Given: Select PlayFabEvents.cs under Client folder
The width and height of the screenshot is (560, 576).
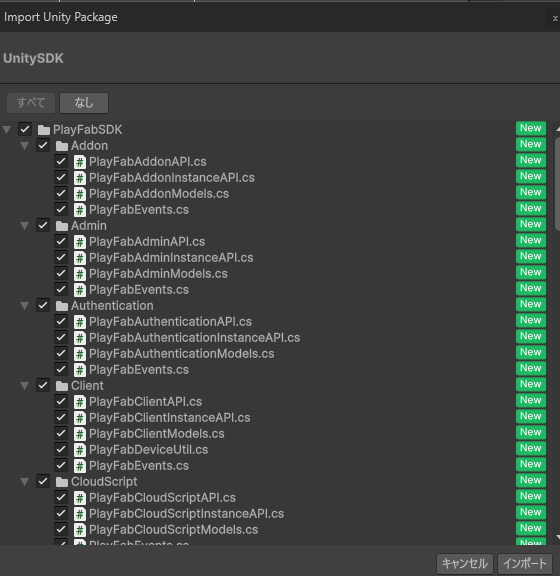Looking at the screenshot, I should point(139,466).
